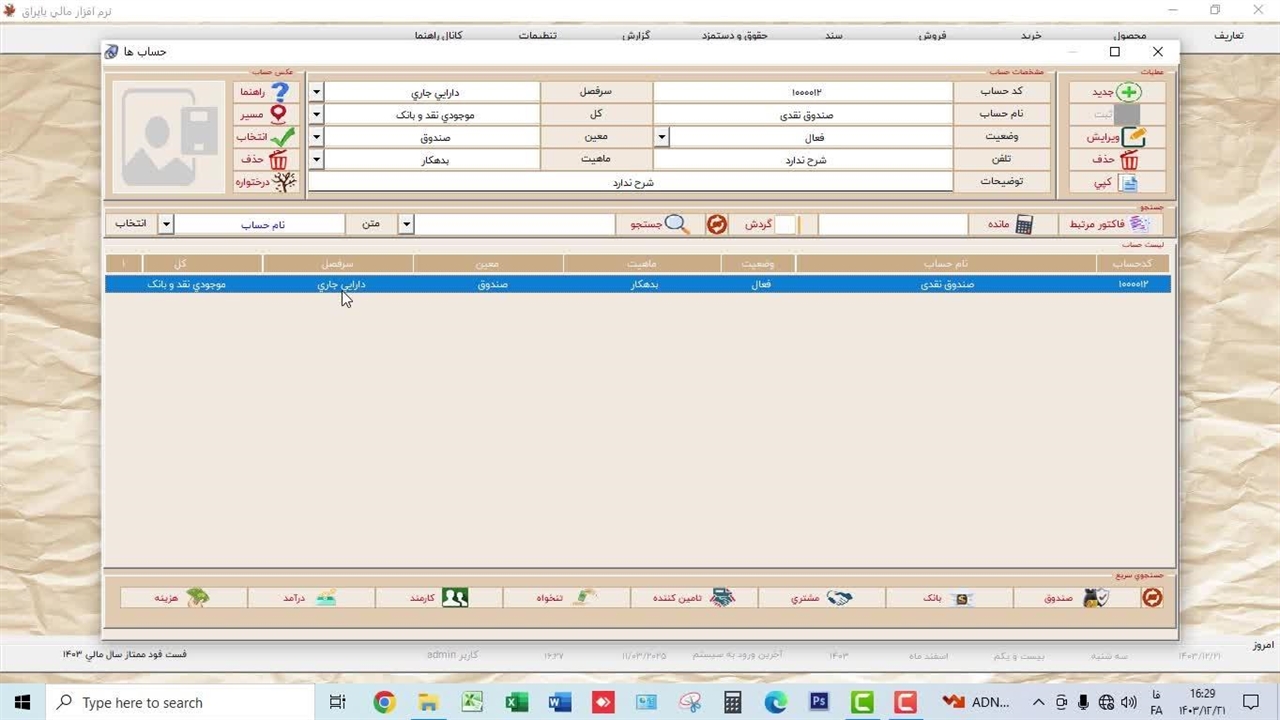Click the جستجو (Search) magnifier icon
Image resolution: width=1280 pixels, height=720 pixels.
(x=676, y=224)
